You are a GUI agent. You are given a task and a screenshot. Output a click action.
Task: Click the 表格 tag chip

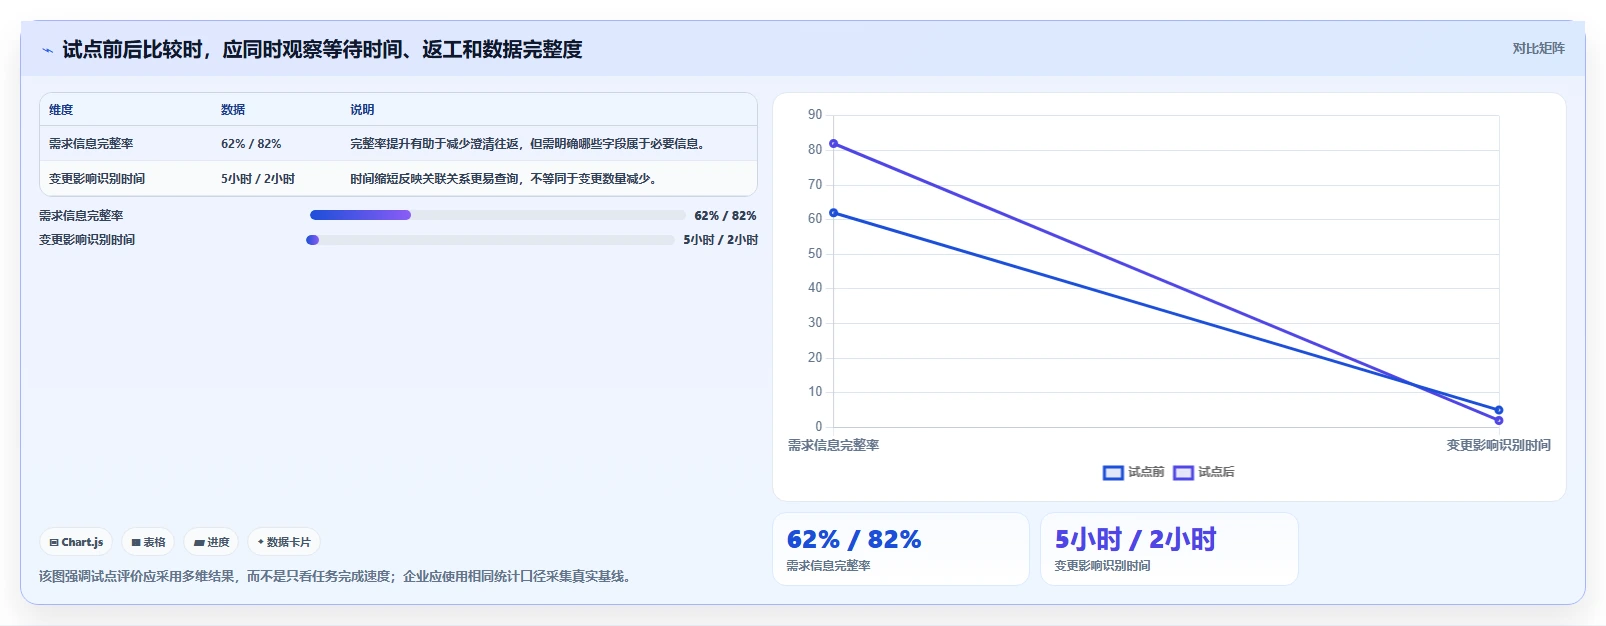click(148, 542)
